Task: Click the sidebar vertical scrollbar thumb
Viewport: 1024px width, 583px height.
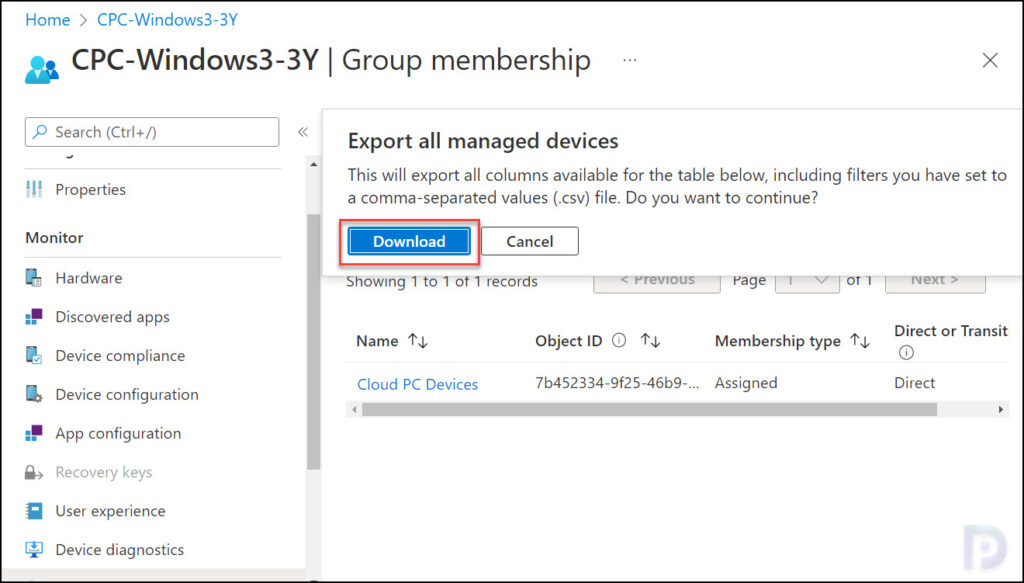Action: [313, 341]
